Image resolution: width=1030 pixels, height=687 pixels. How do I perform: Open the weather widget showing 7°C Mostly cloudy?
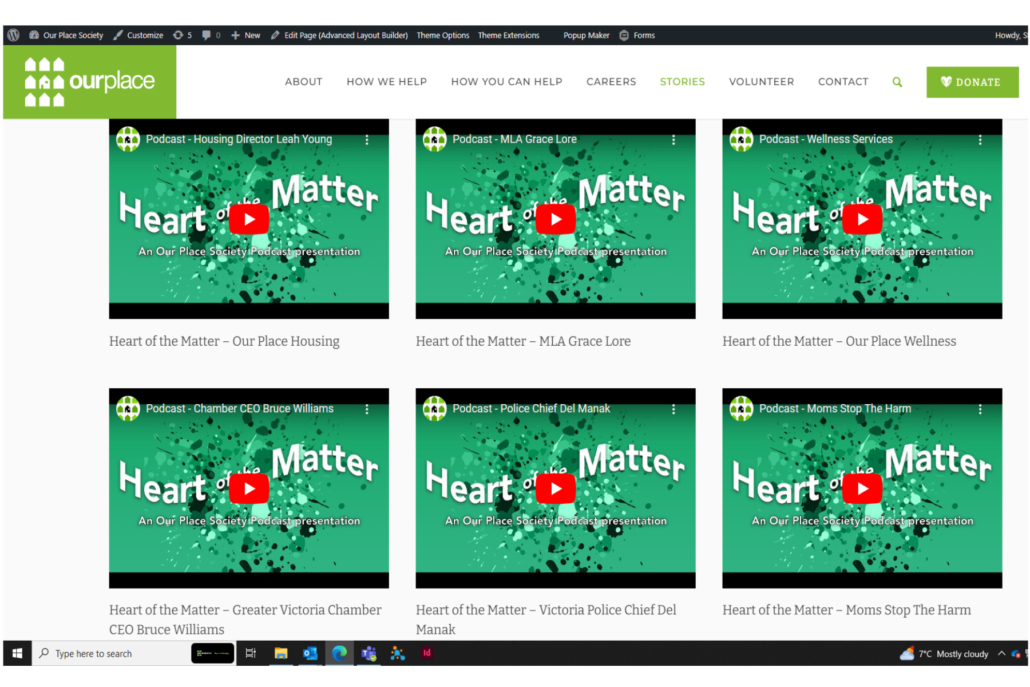944,654
